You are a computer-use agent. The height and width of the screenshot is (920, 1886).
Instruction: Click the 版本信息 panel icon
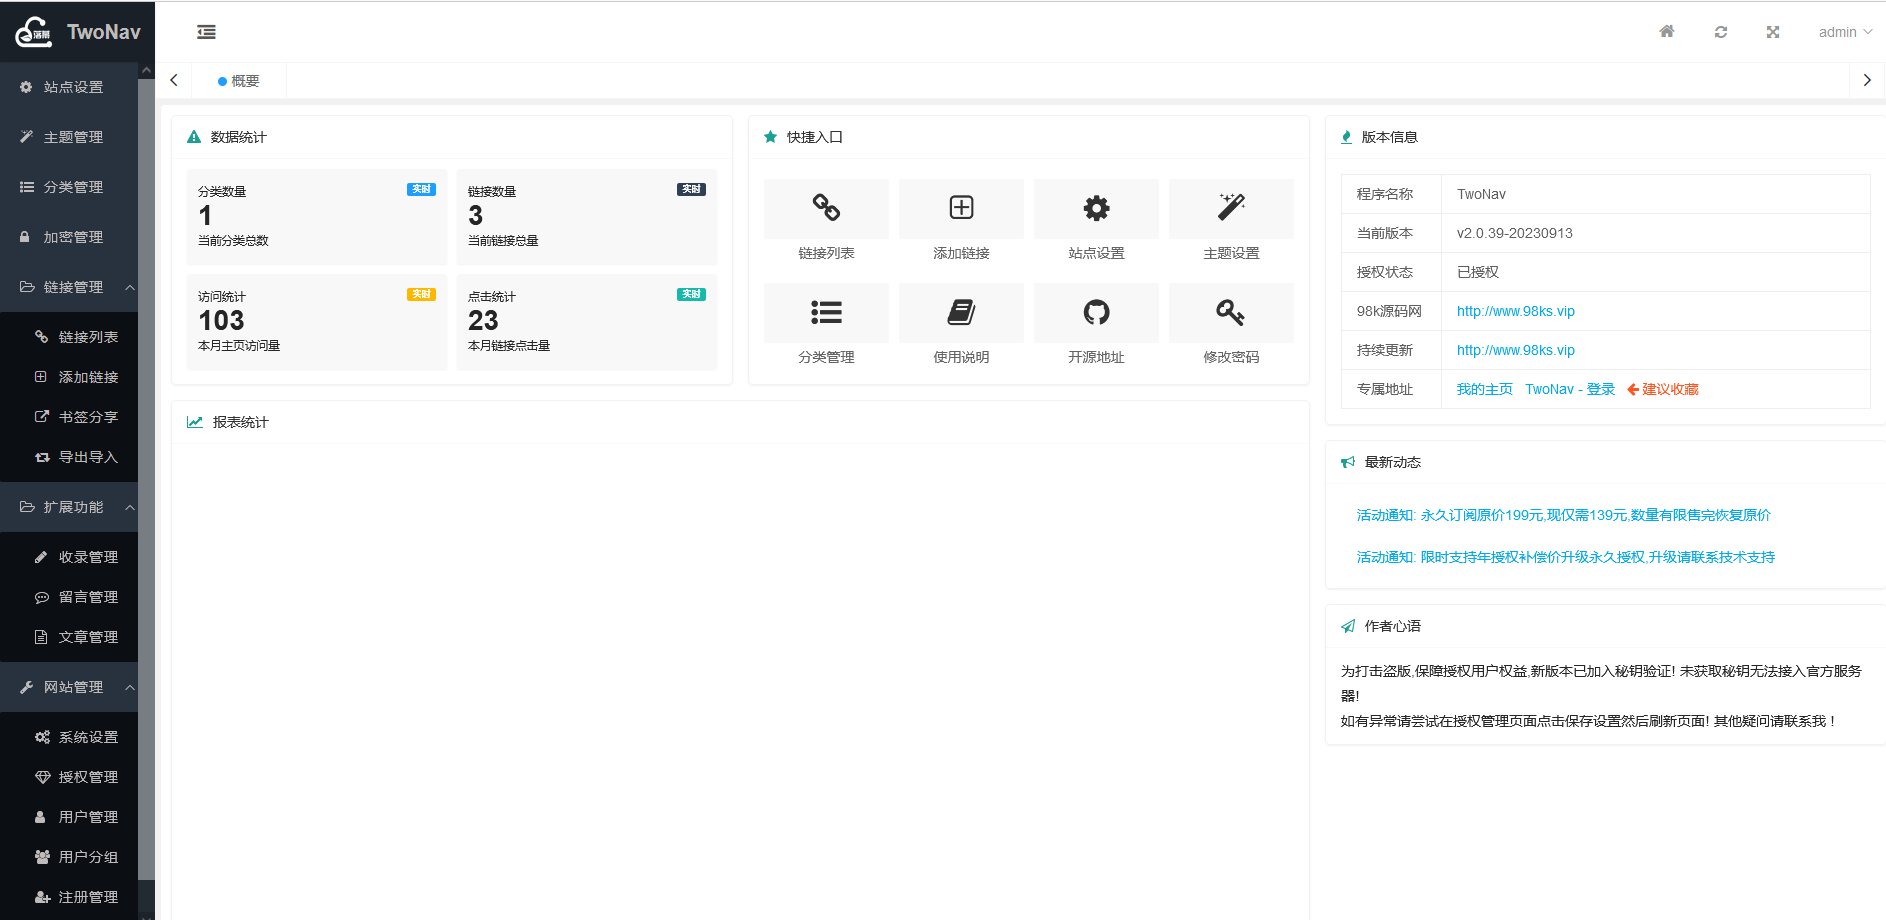[x=1346, y=137]
